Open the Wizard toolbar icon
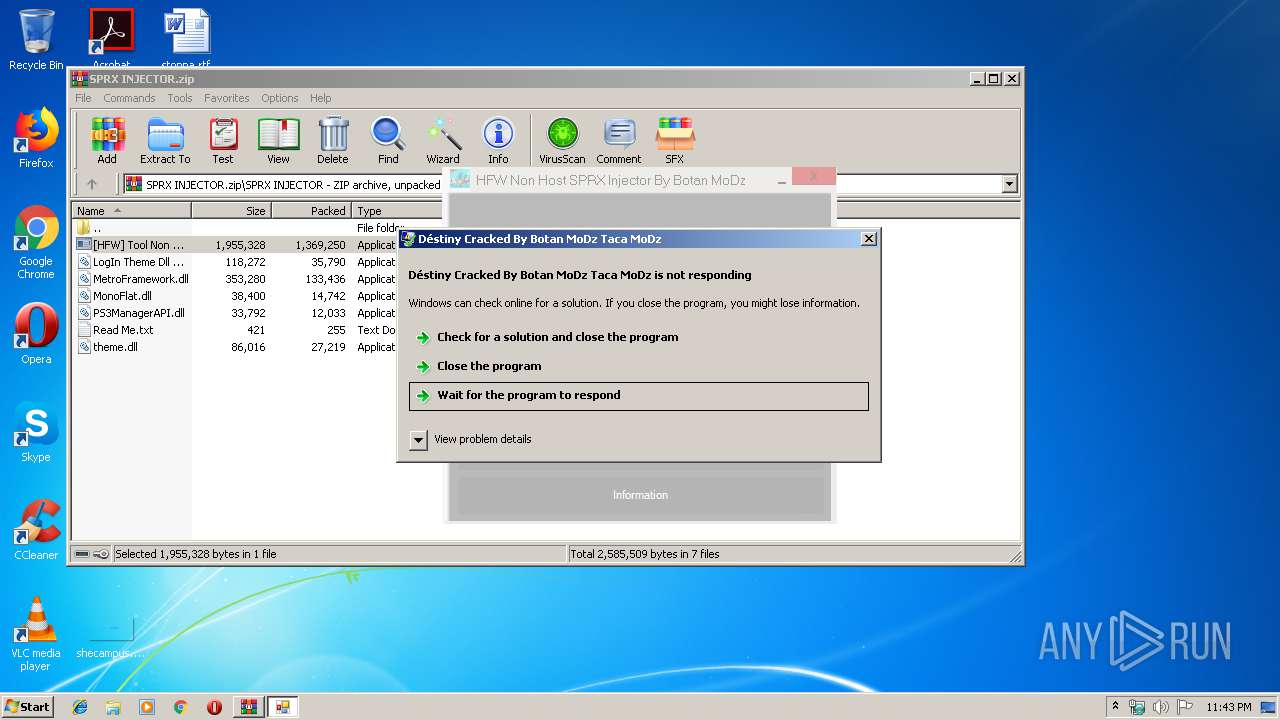1280x720 pixels. click(443, 140)
